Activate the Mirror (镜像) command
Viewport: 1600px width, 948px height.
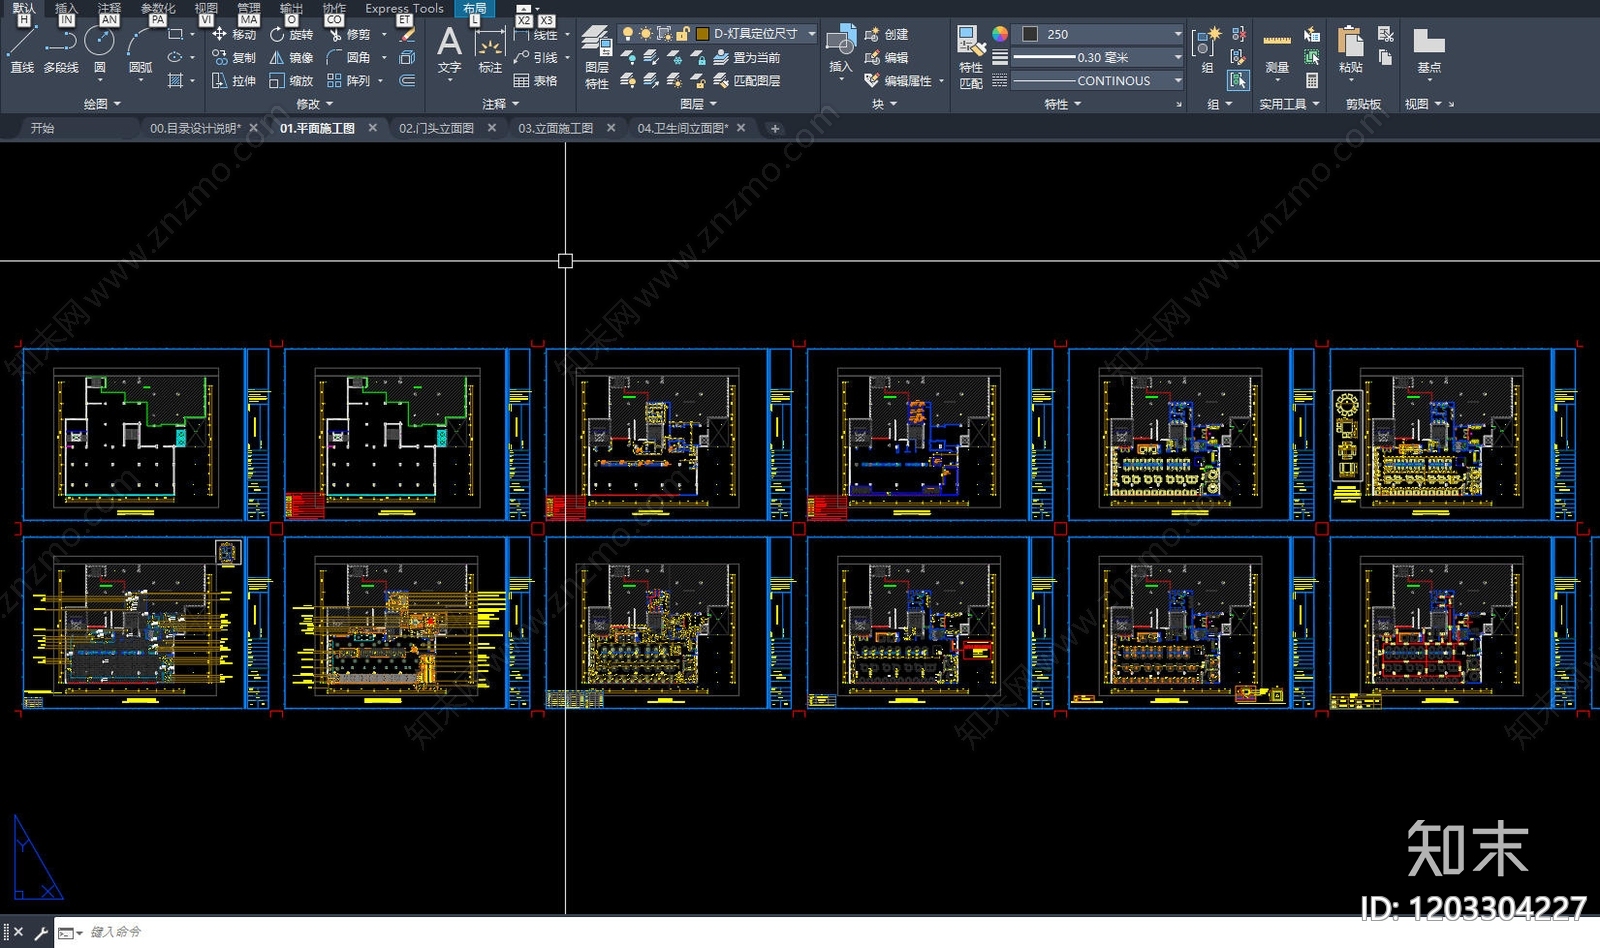(292, 57)
